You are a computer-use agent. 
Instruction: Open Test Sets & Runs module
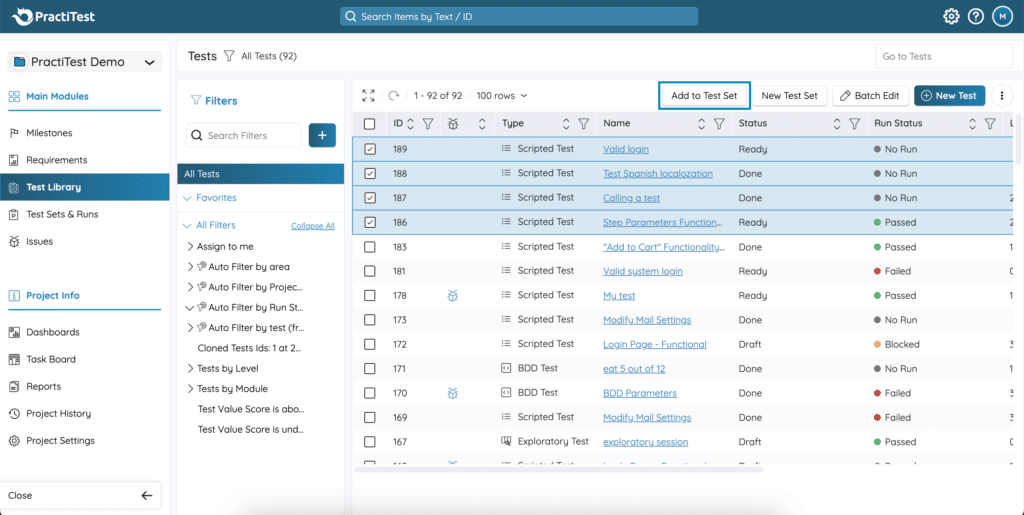click(x=62, y=214)
